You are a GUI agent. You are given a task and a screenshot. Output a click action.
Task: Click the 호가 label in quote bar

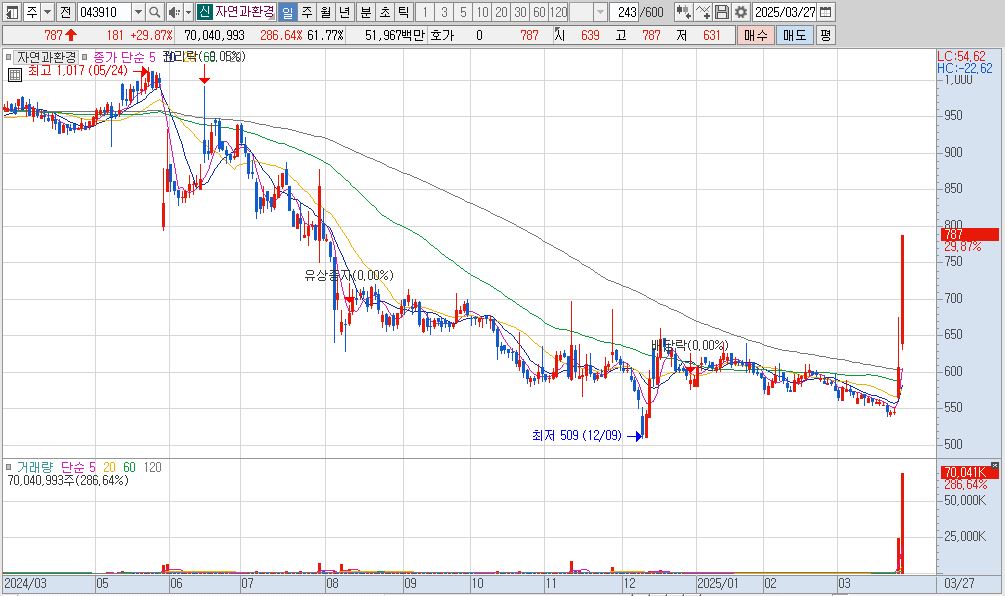point(442,35)
